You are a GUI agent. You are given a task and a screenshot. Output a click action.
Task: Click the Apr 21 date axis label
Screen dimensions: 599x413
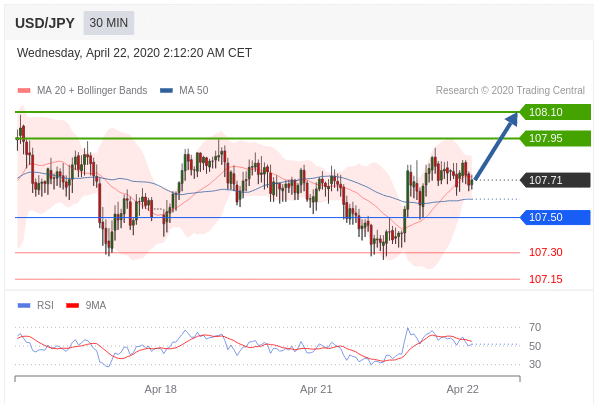(x=316, y=389)
